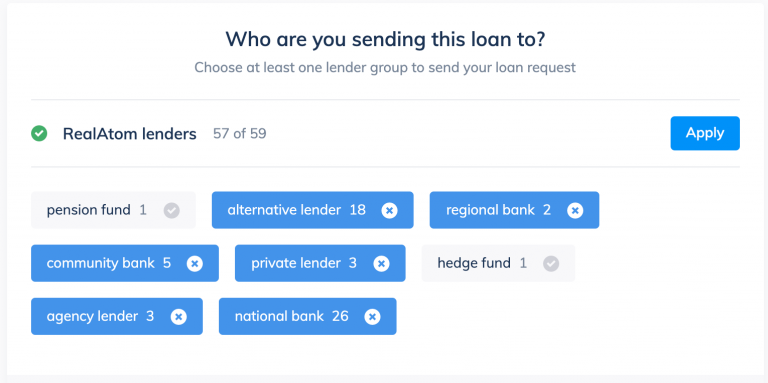The width and height of the screenshot is (768, 383).
Task: Select the hedge fund lender chip
Action: [x=498, y=263]
